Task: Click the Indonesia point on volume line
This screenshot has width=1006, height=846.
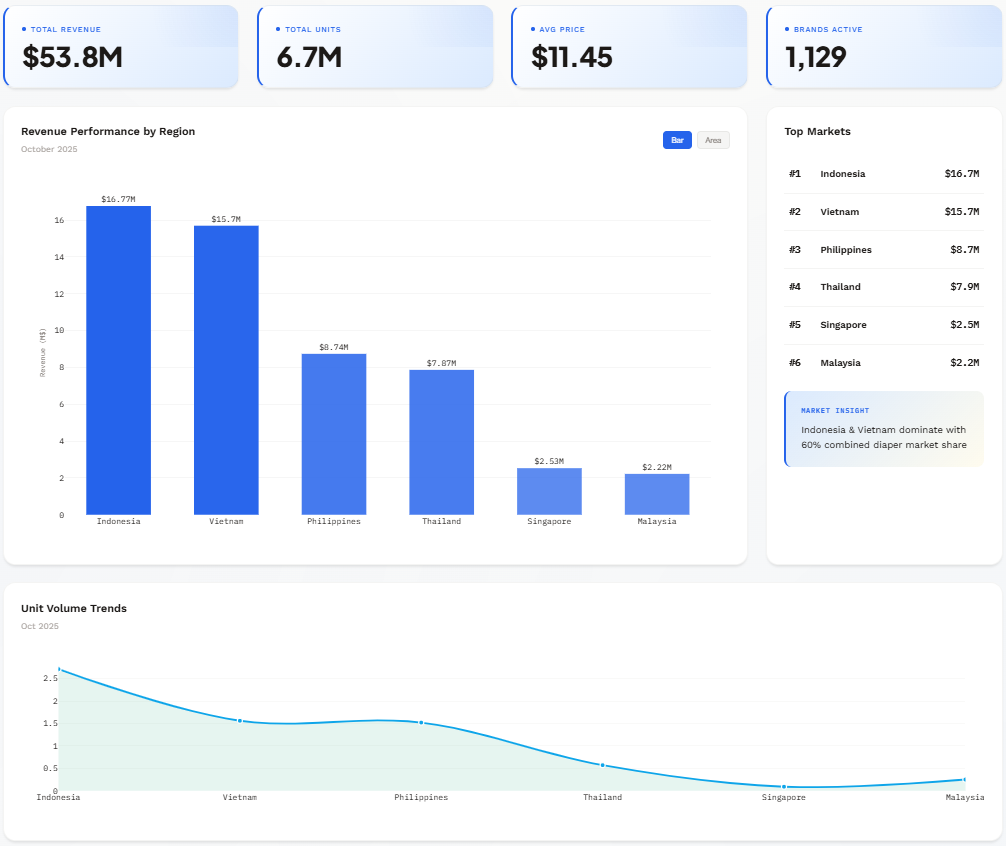Action: [x=59, y=670]
